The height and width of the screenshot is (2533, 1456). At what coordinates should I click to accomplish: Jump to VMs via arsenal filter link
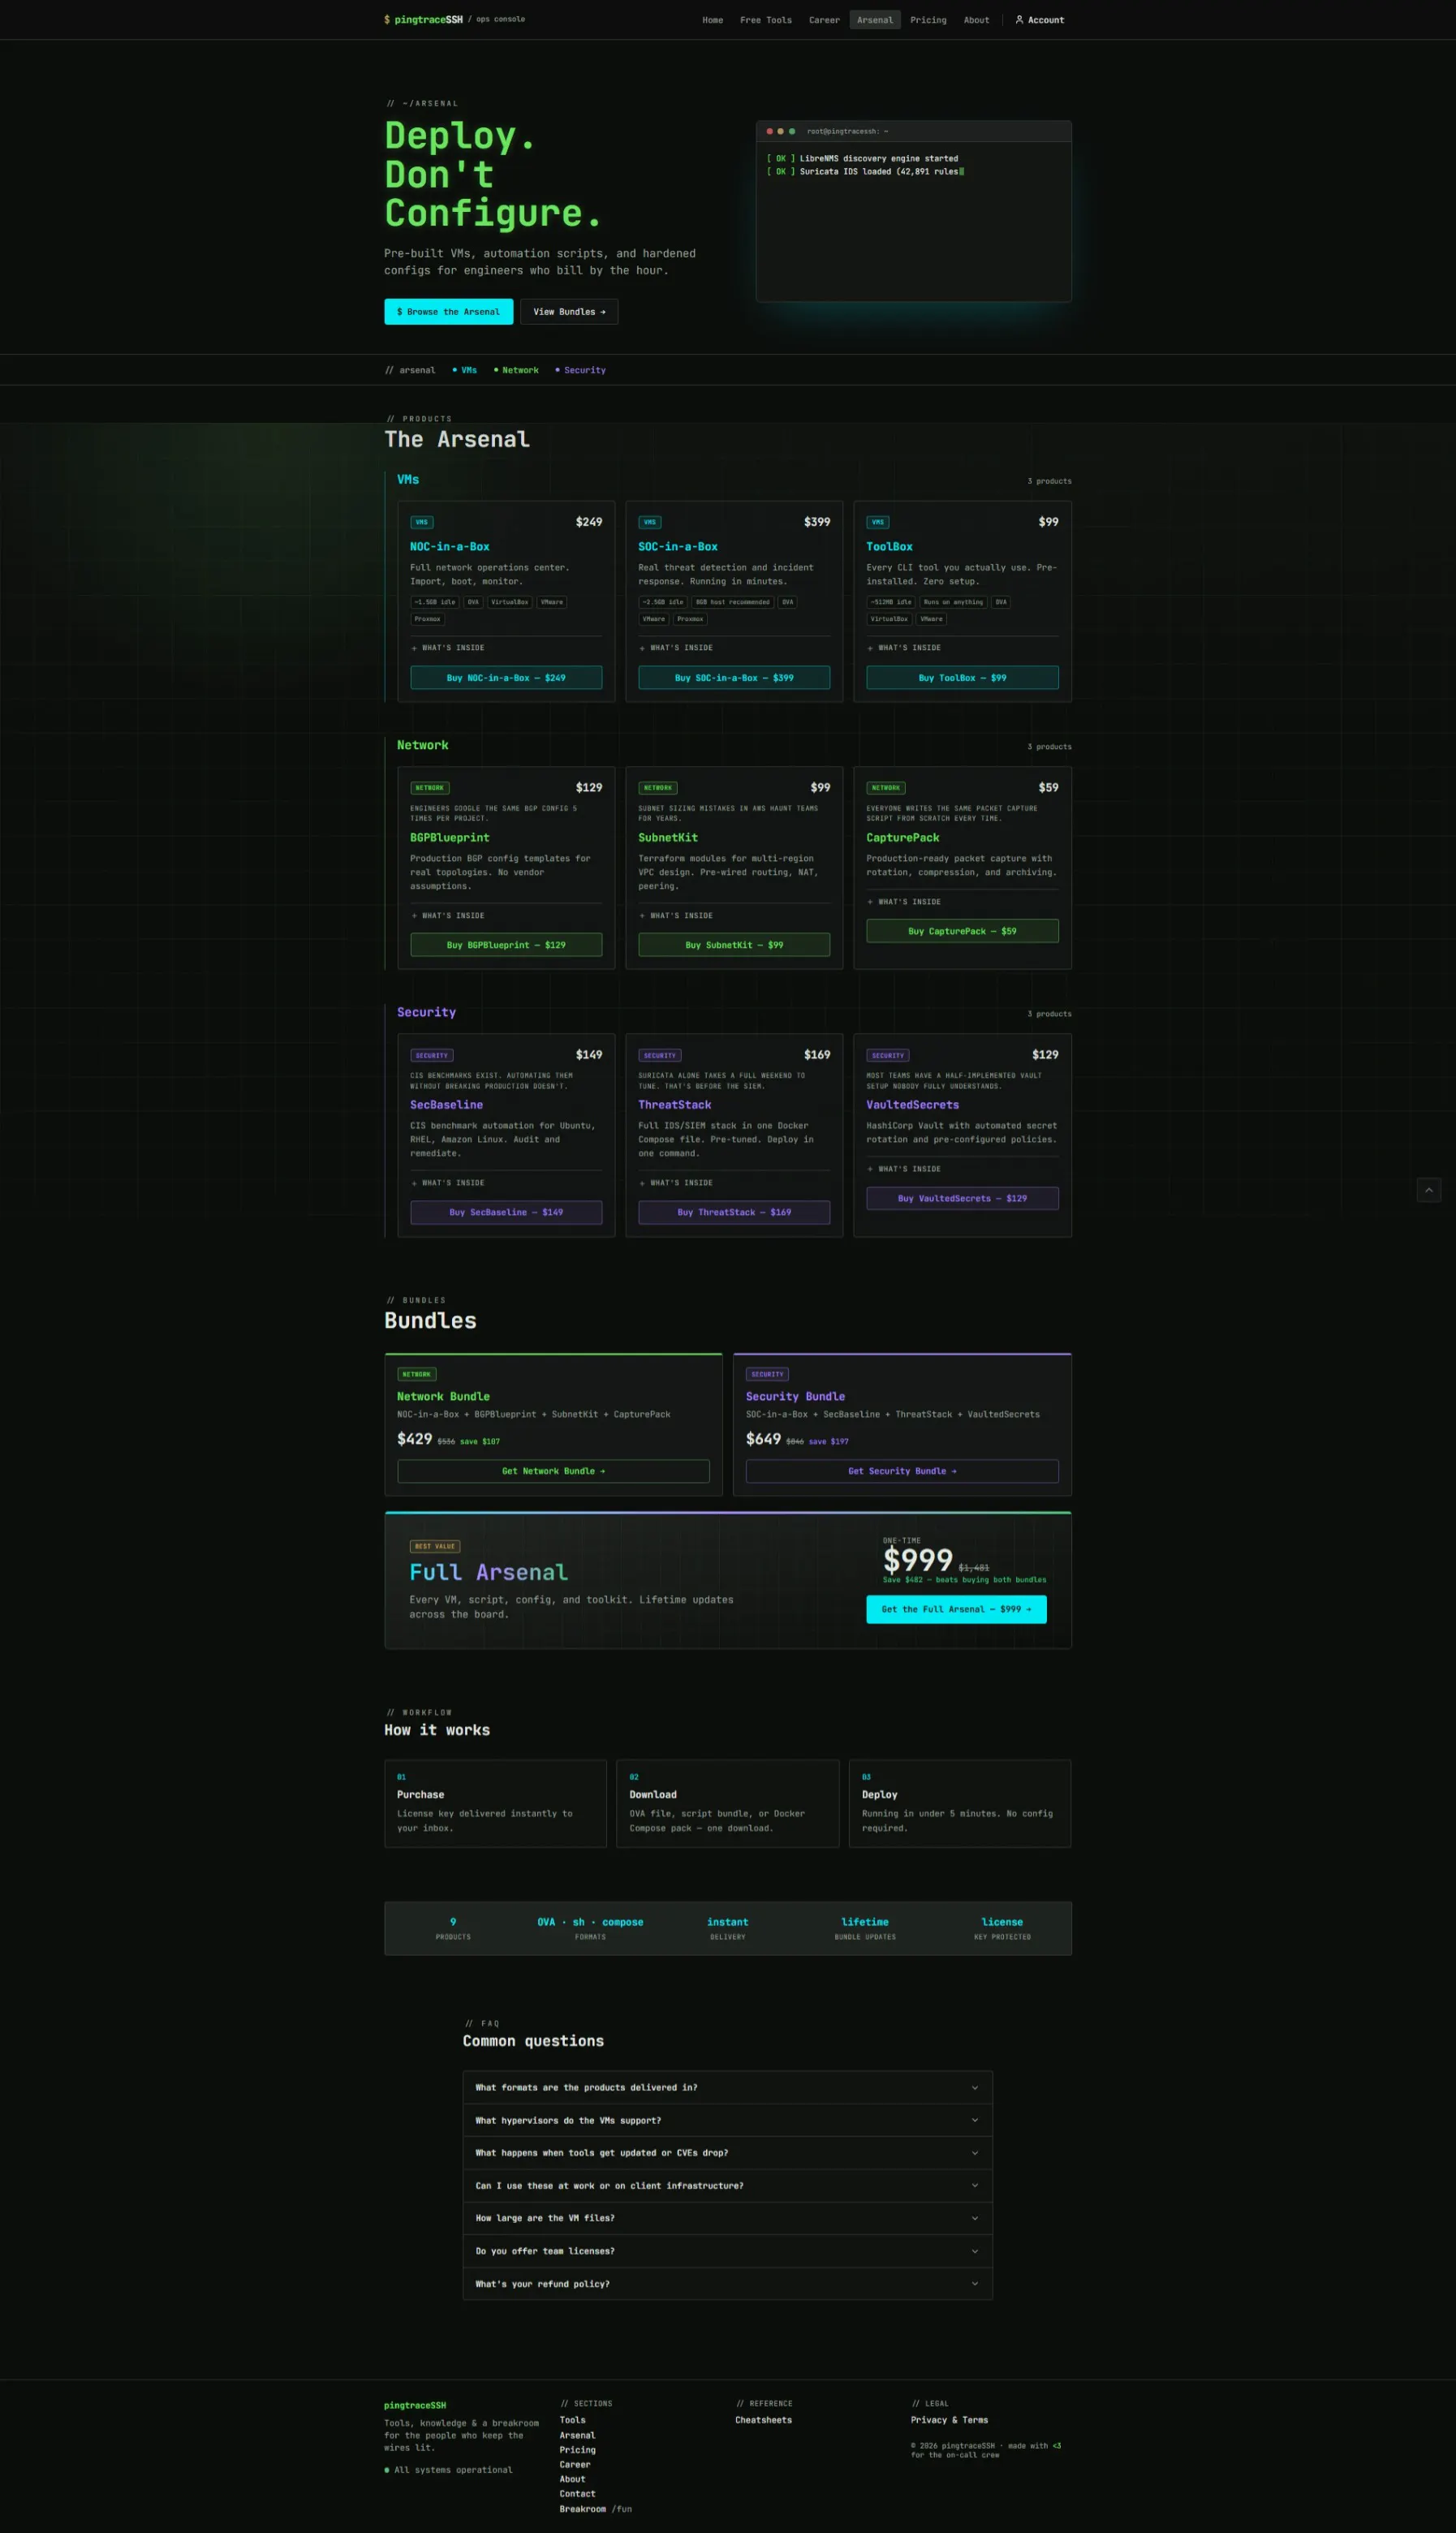tap(465, 371)
